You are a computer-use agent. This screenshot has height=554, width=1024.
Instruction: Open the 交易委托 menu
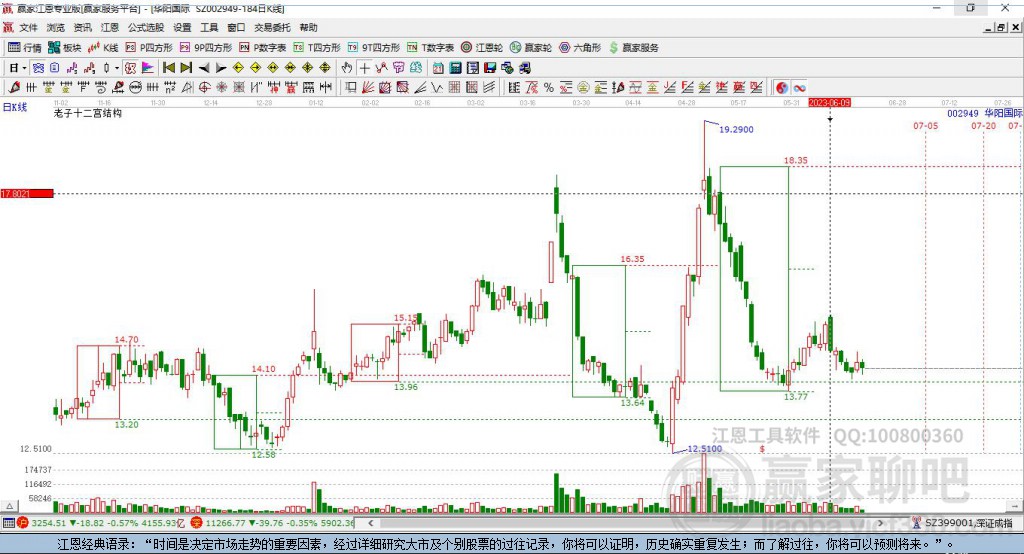pyautogui.click(x=272, y=27)
